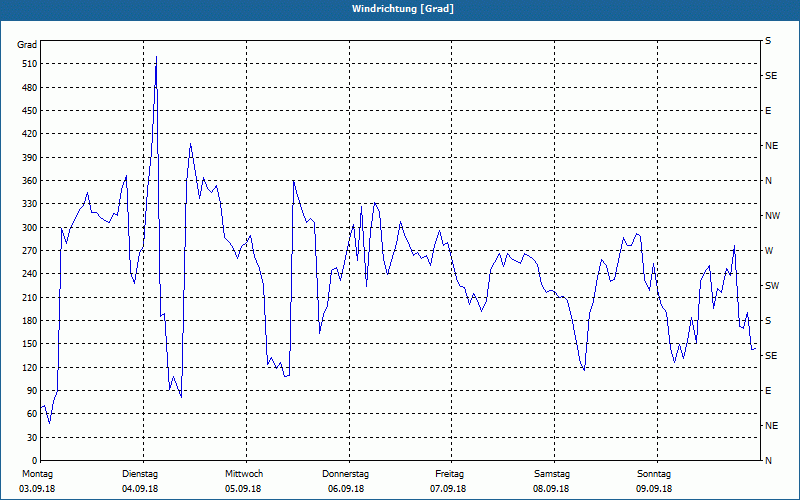800x500 pixels.
Task: Click the 'Freitag' day label
Action: point(449,474)
